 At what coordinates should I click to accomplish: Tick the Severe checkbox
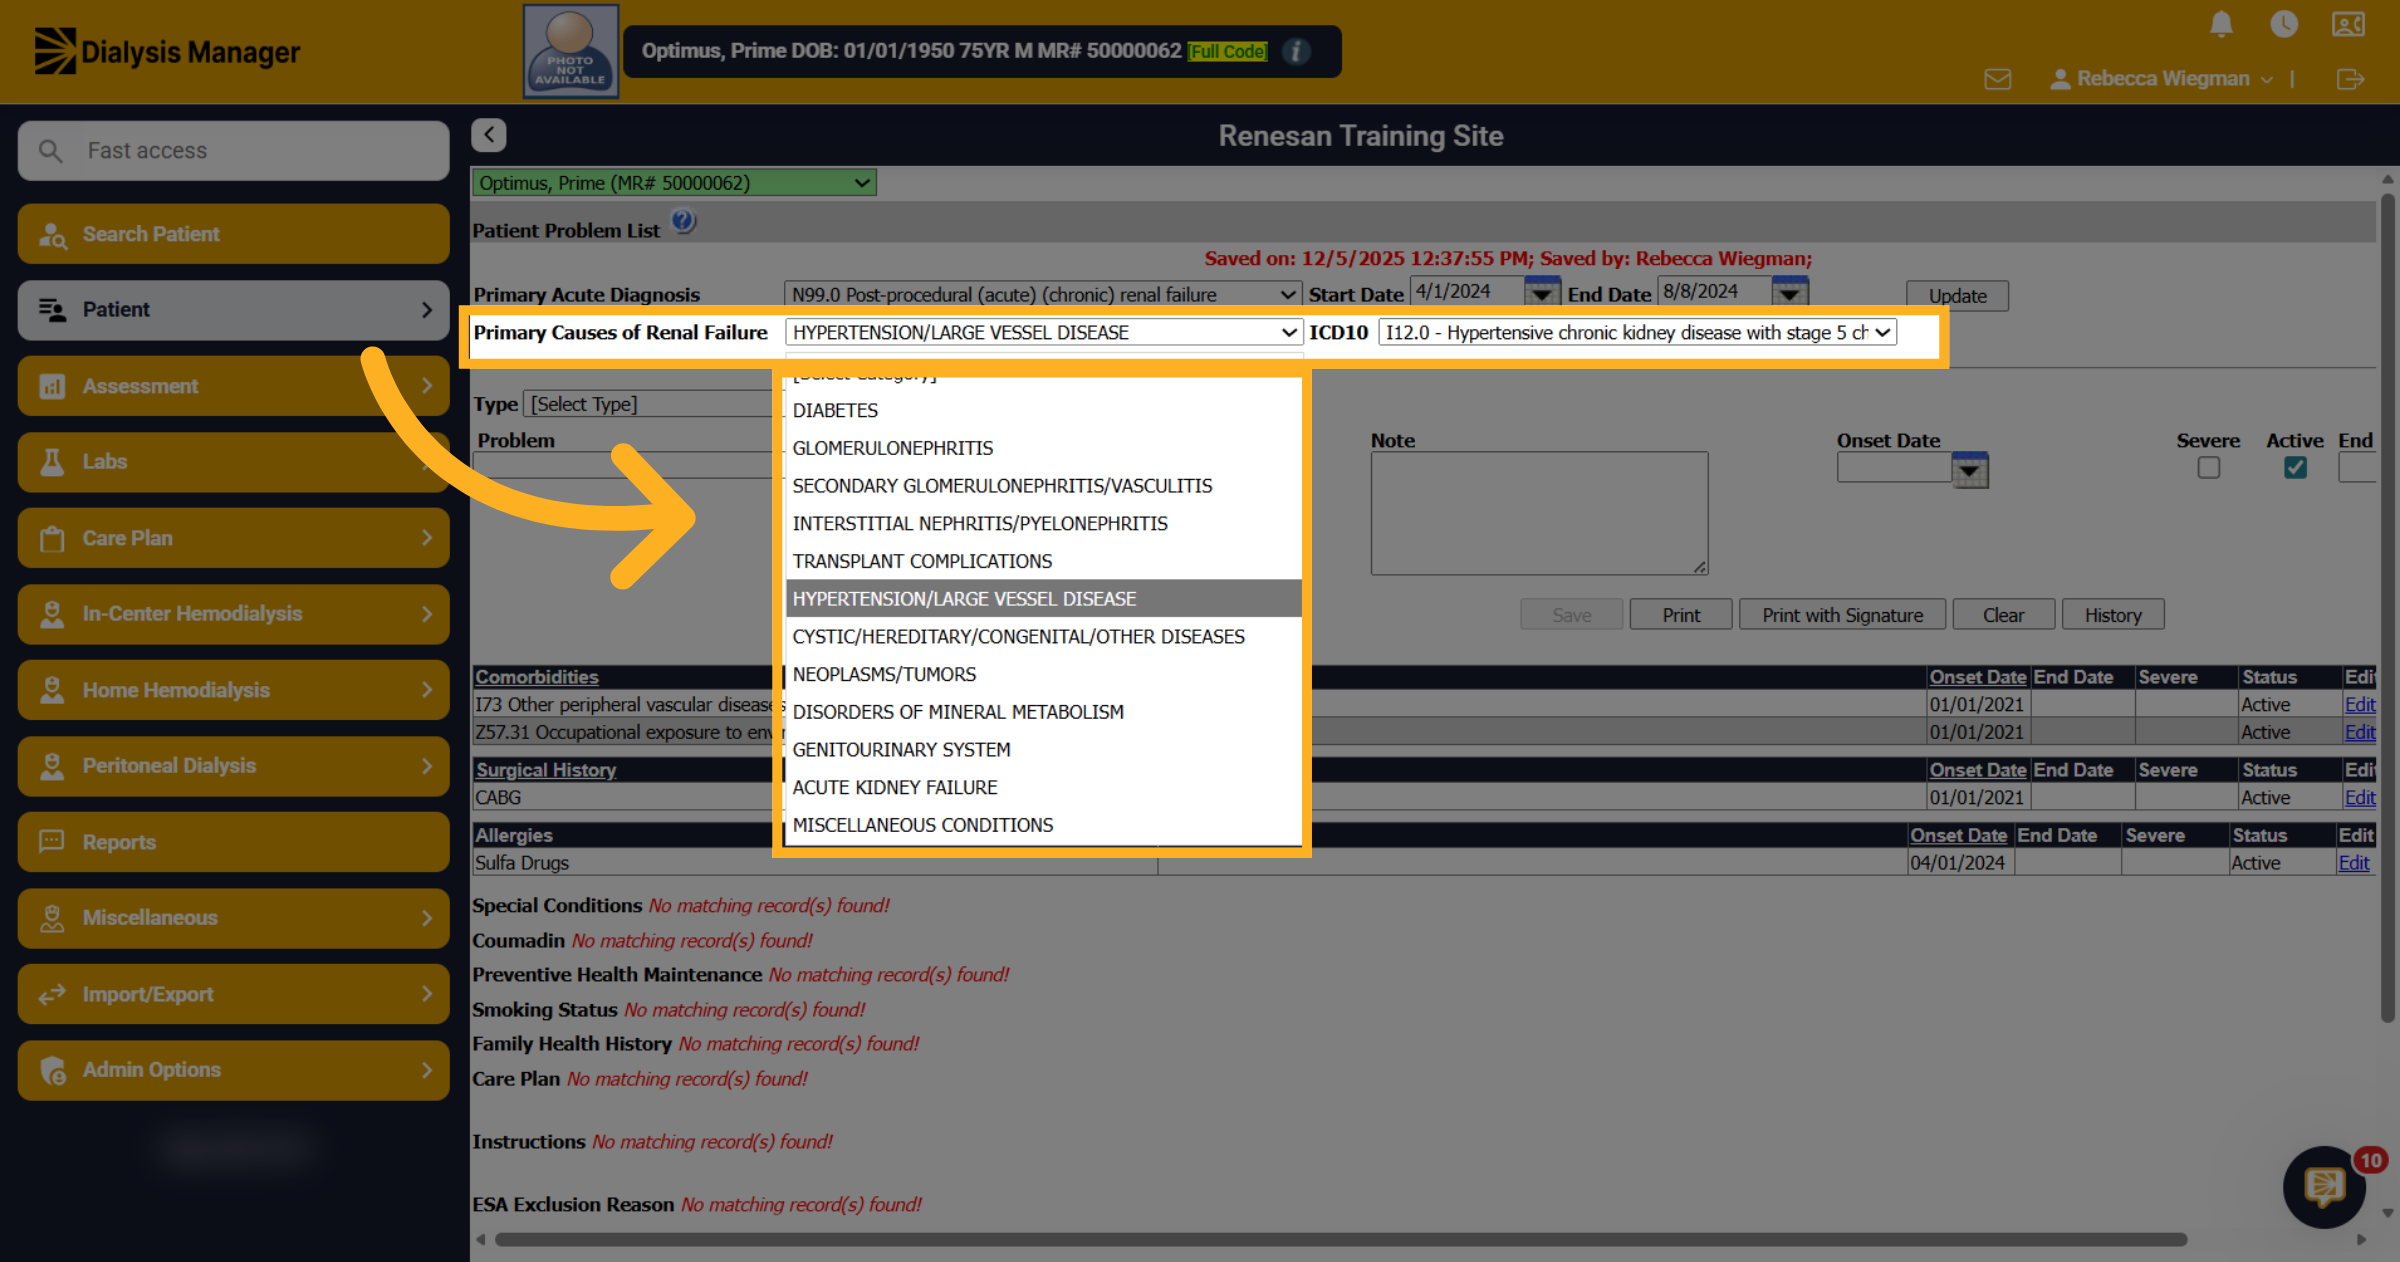2209,468
